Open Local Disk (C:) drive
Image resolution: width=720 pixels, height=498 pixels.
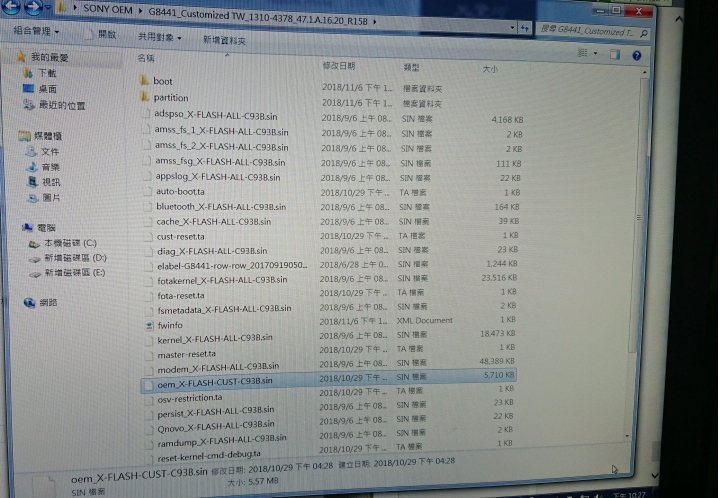click(70, 243)
